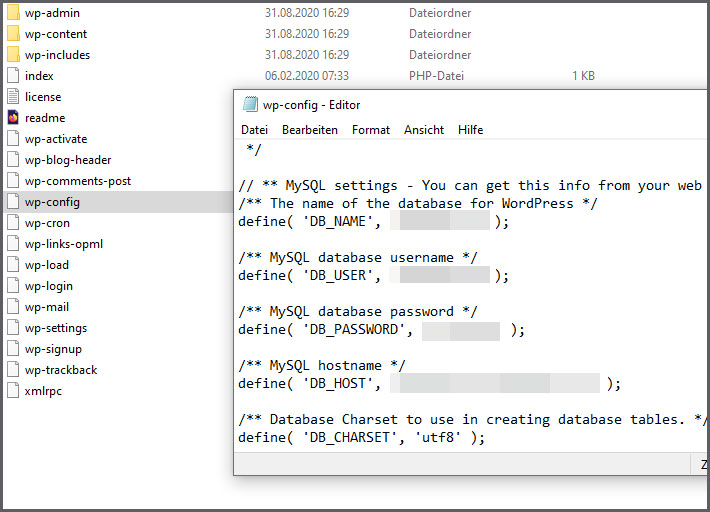
Task: Select the wp-load file name
Action: pyautogui.click(x=47, y=265)
